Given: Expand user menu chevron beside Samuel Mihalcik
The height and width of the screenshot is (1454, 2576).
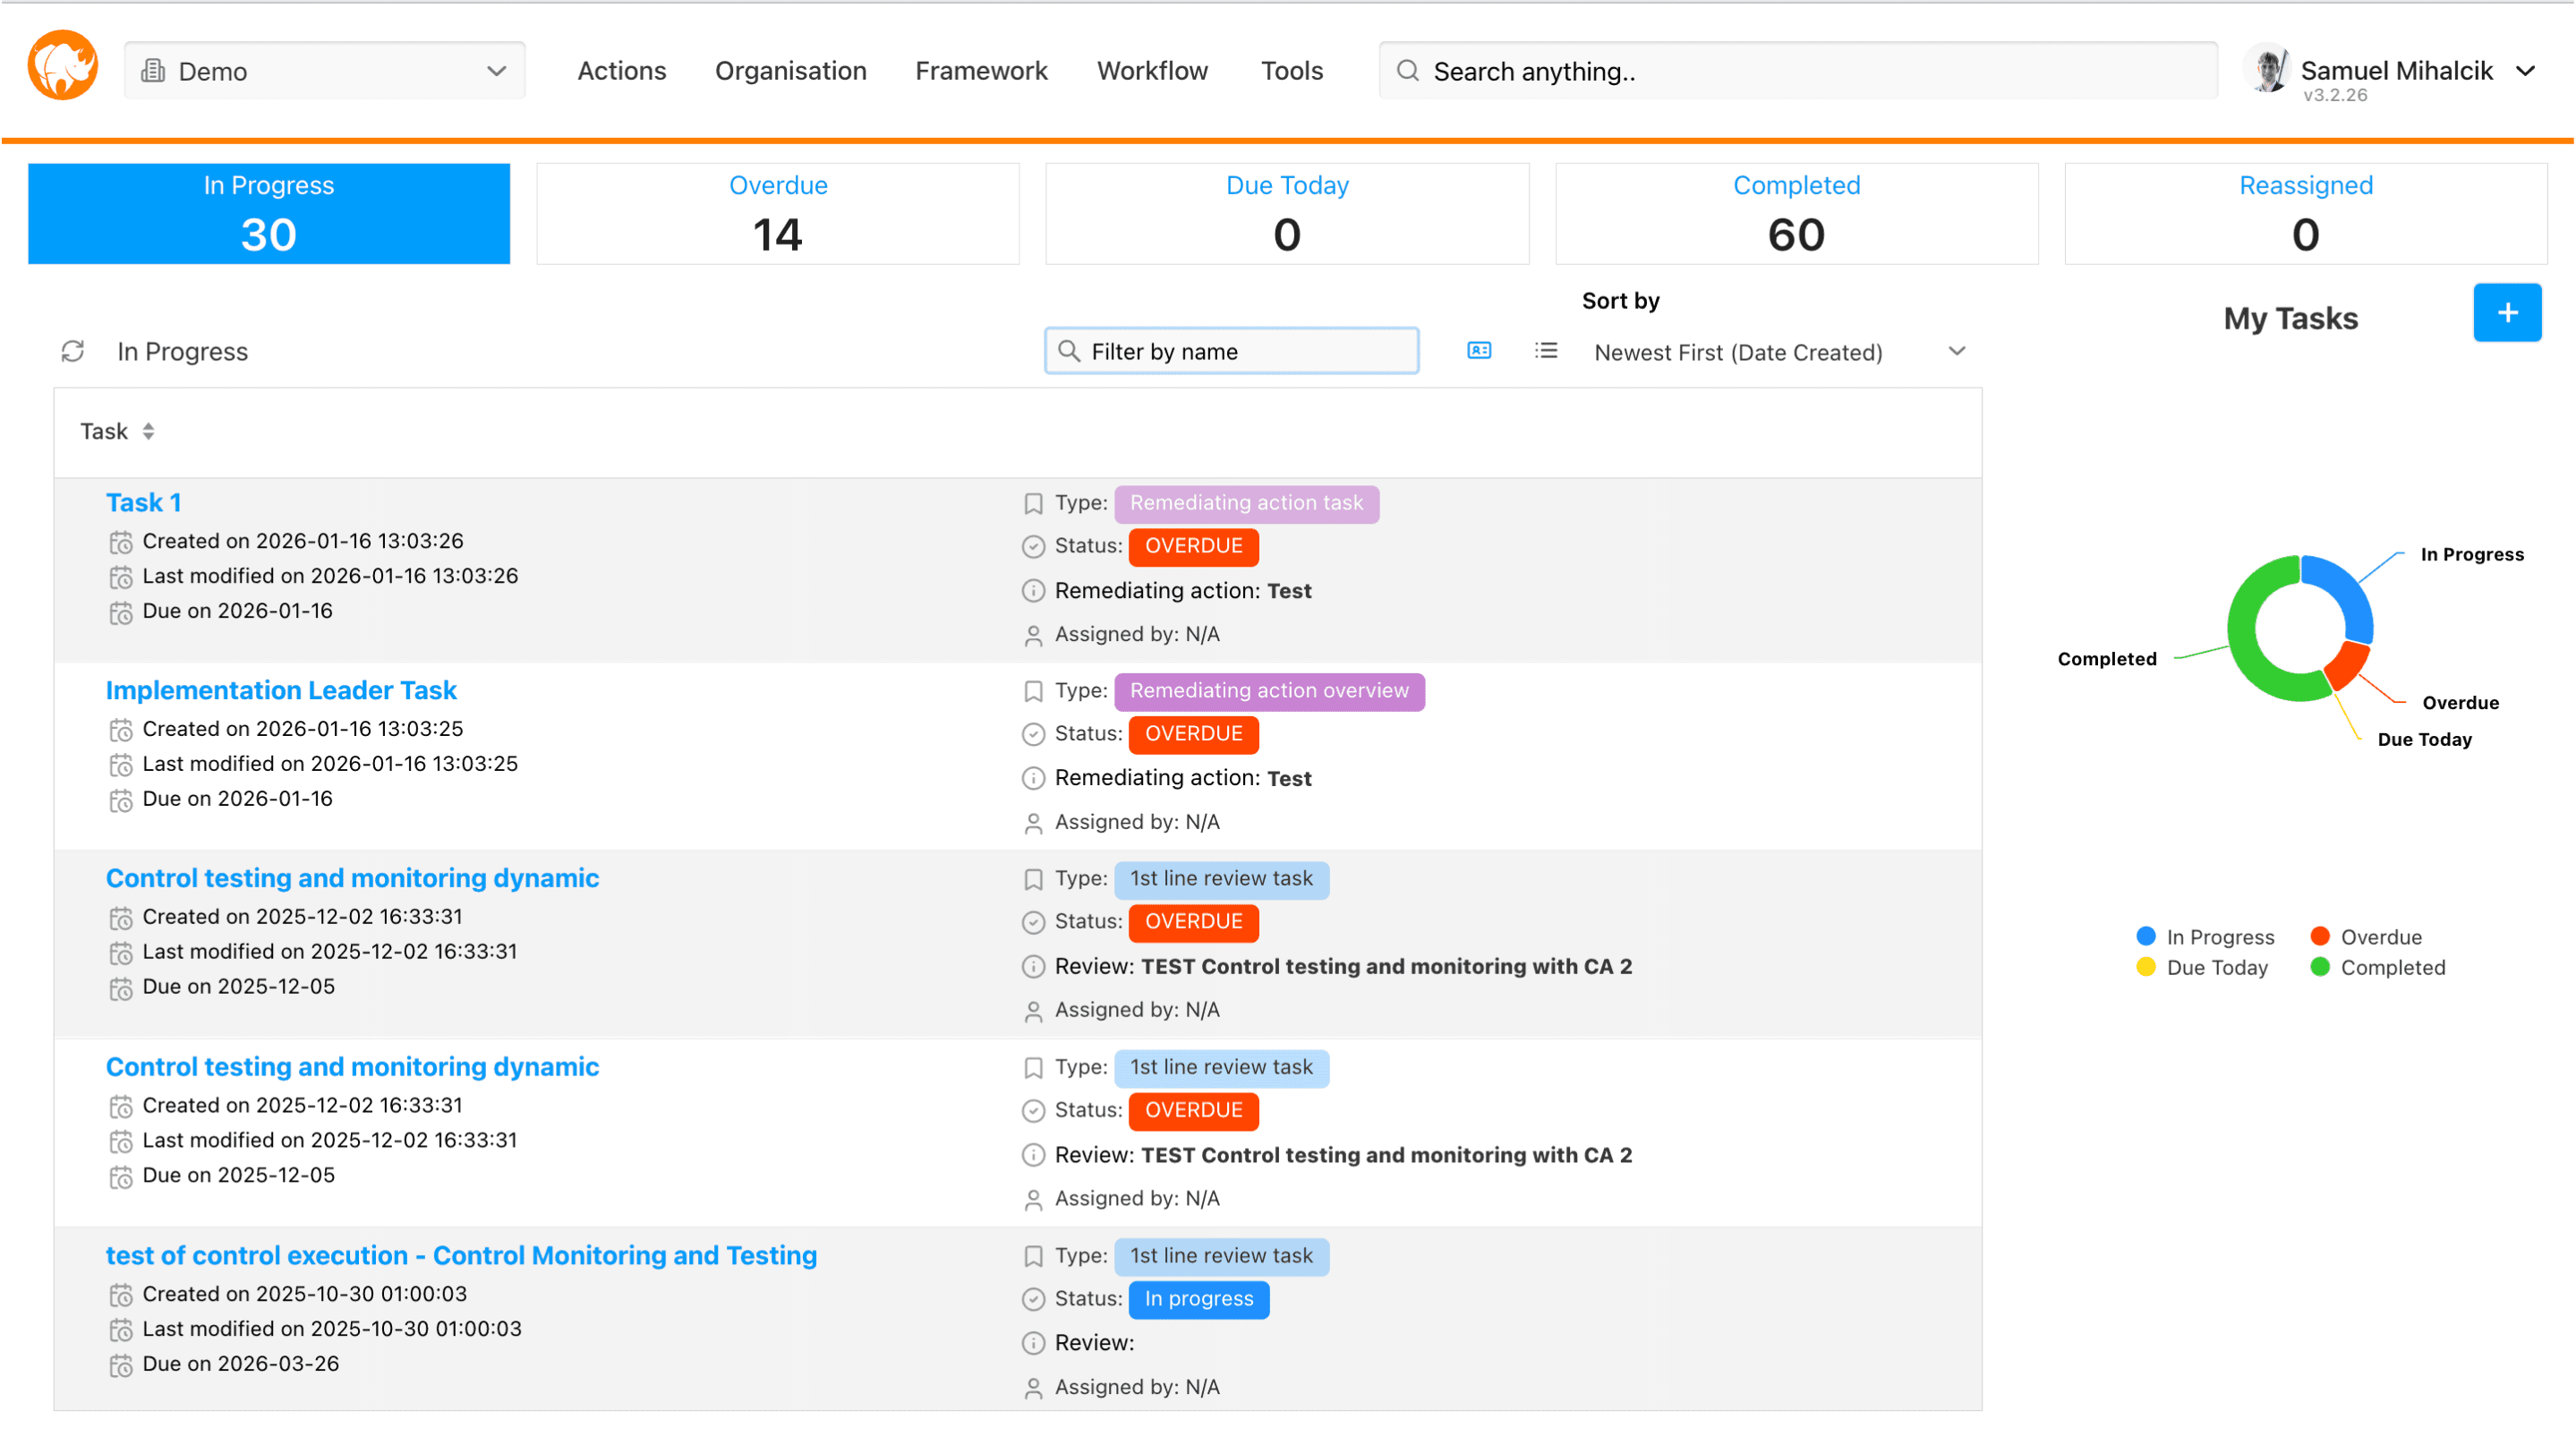Looking at the screenshot, I should [x=2526, y=71].
